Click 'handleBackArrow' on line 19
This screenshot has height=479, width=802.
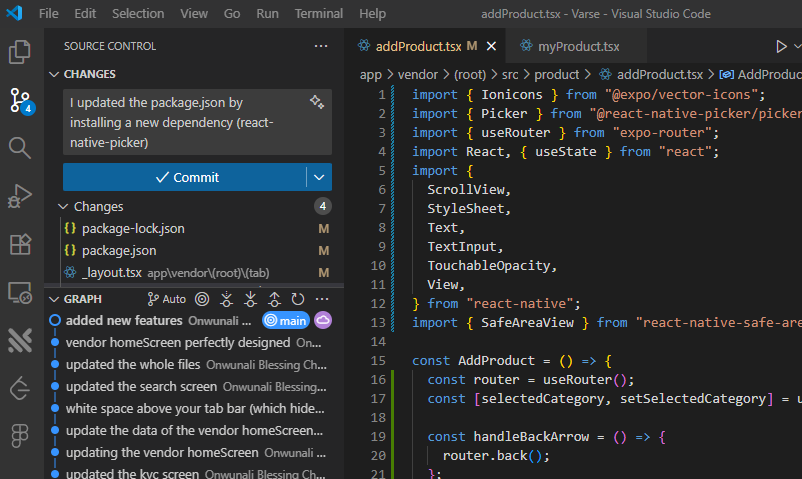click(x=531, y=437)
